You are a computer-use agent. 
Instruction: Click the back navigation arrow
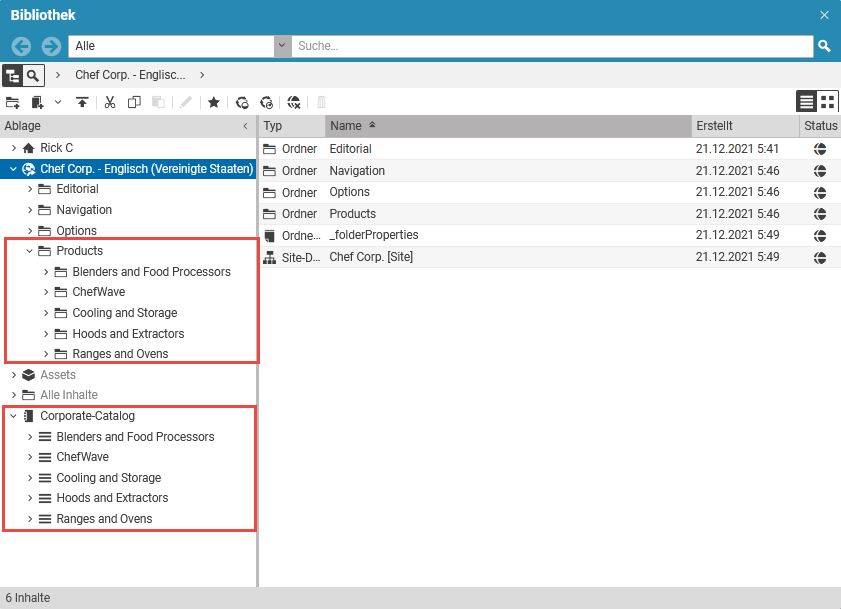(x=21, y=46)
